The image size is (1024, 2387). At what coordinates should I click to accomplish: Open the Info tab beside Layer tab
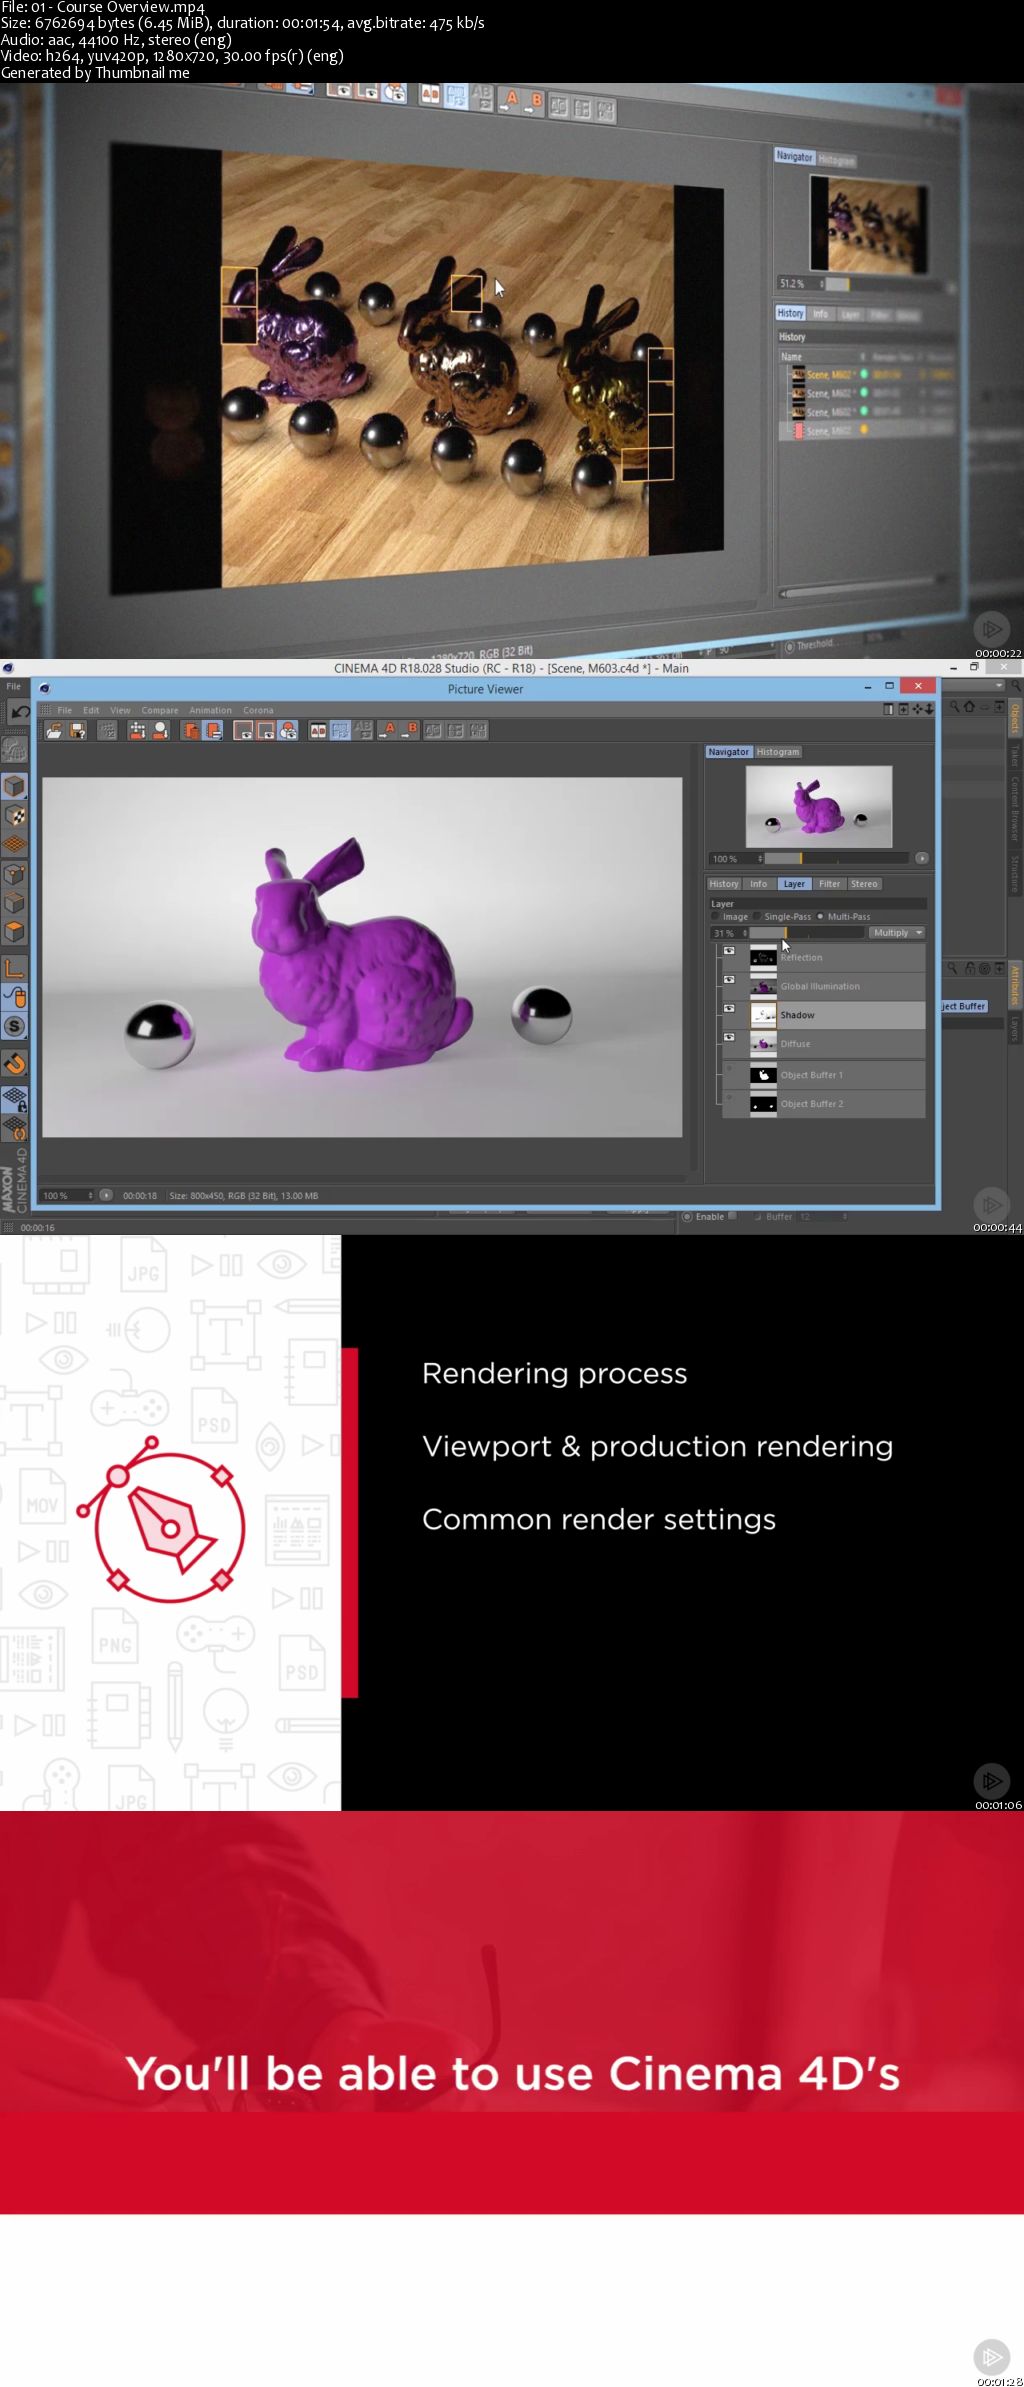tap(759, 884)
